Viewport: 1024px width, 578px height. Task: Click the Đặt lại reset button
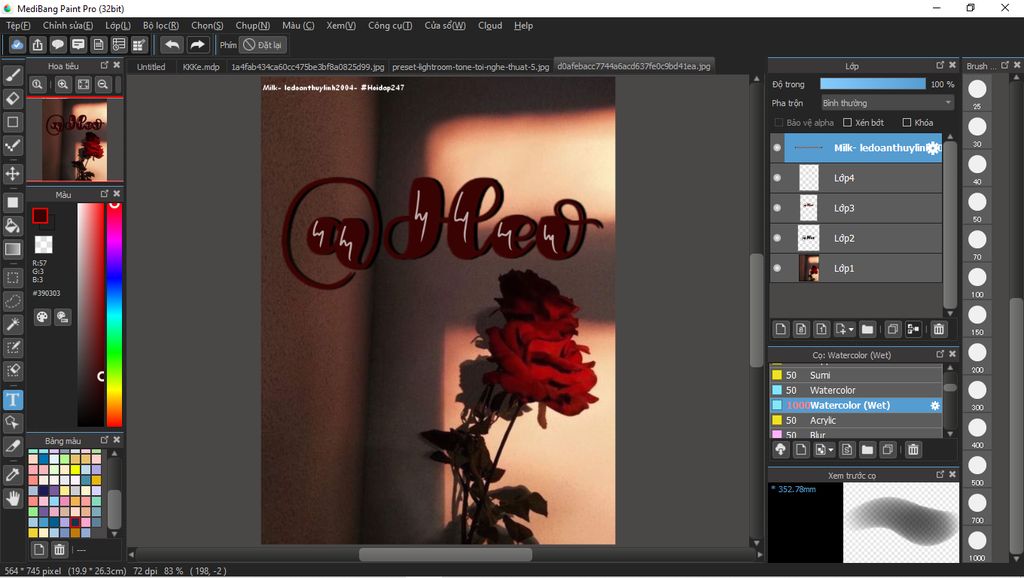(x=264, y=45)
